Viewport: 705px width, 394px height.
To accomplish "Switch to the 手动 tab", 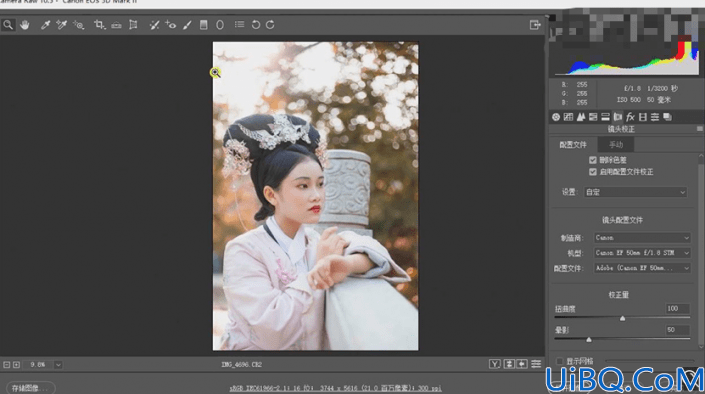I will 616,145.
